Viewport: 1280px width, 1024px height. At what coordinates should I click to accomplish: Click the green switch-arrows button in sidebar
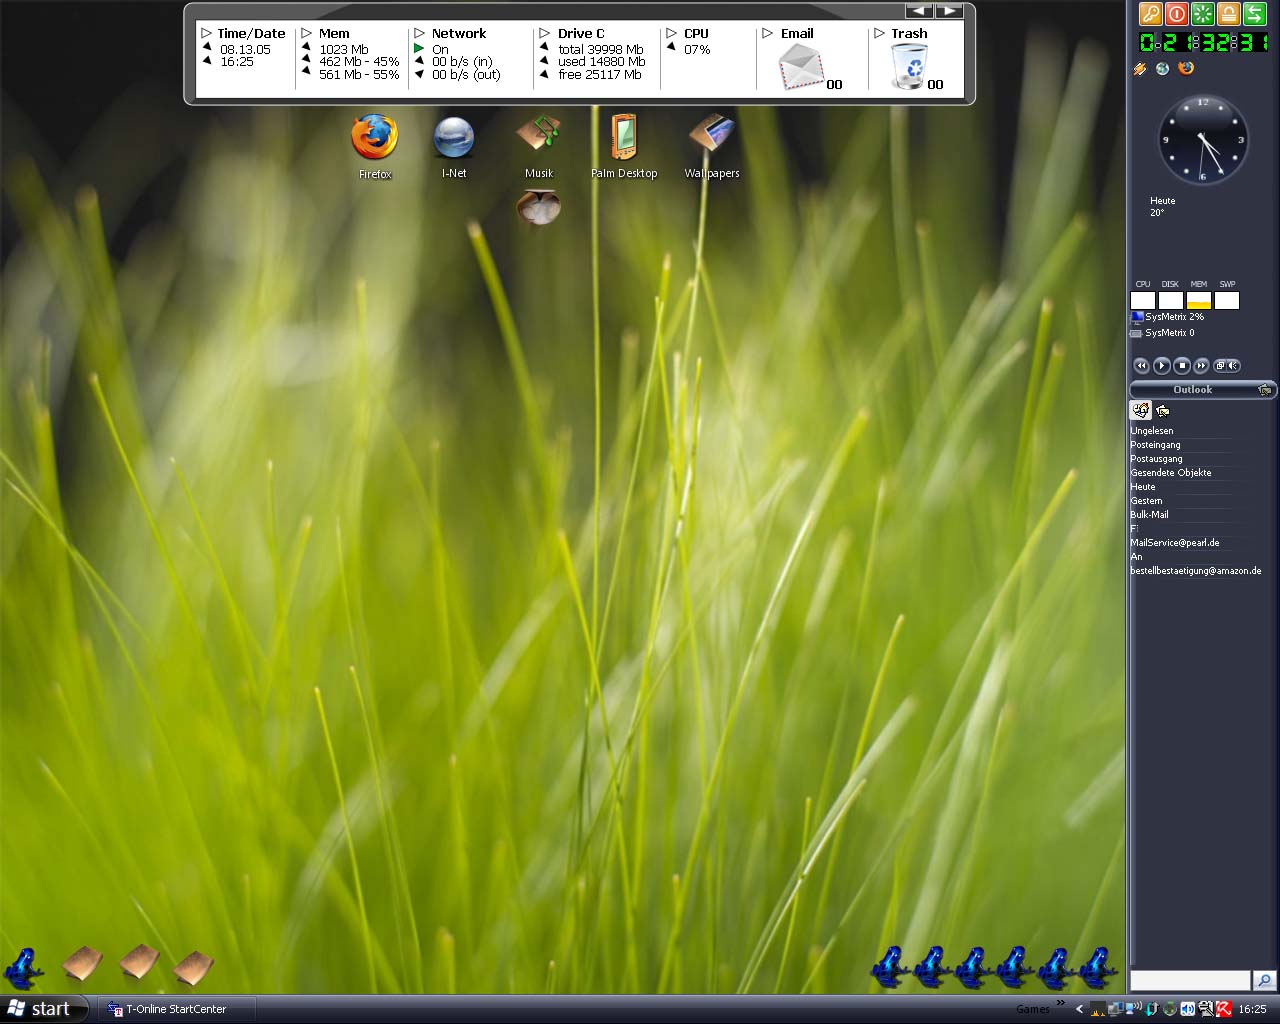coord(1254,14)
